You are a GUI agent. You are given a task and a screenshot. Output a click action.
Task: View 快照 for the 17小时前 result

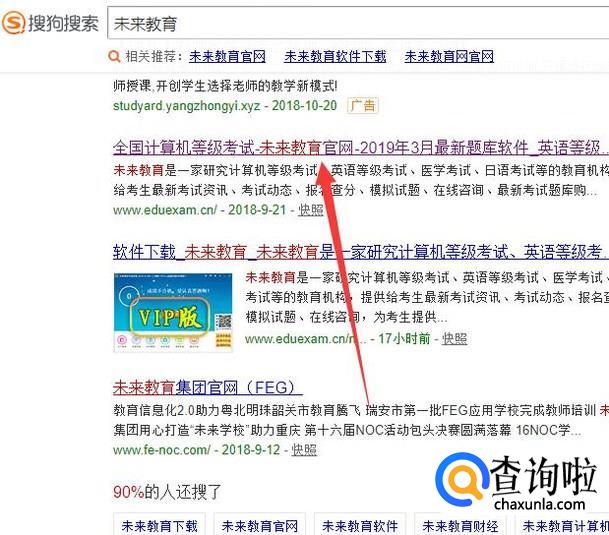point(454,339)
